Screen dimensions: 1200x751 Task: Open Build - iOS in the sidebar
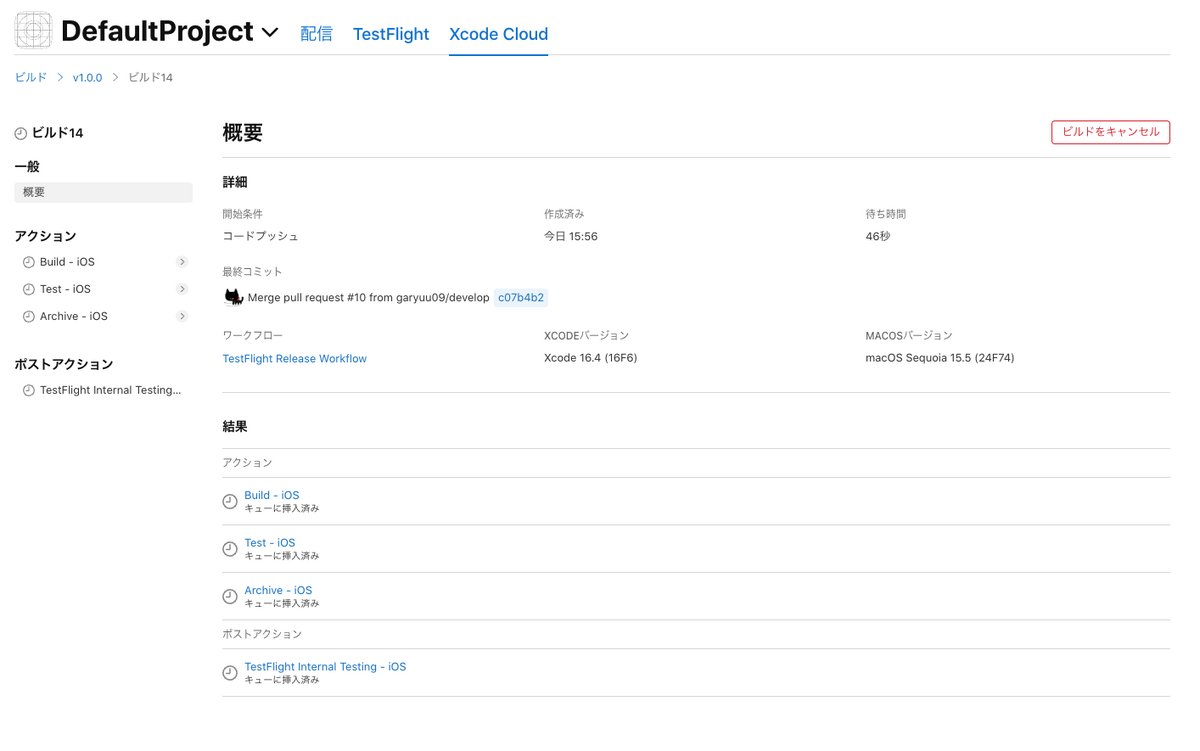point(67,262)
